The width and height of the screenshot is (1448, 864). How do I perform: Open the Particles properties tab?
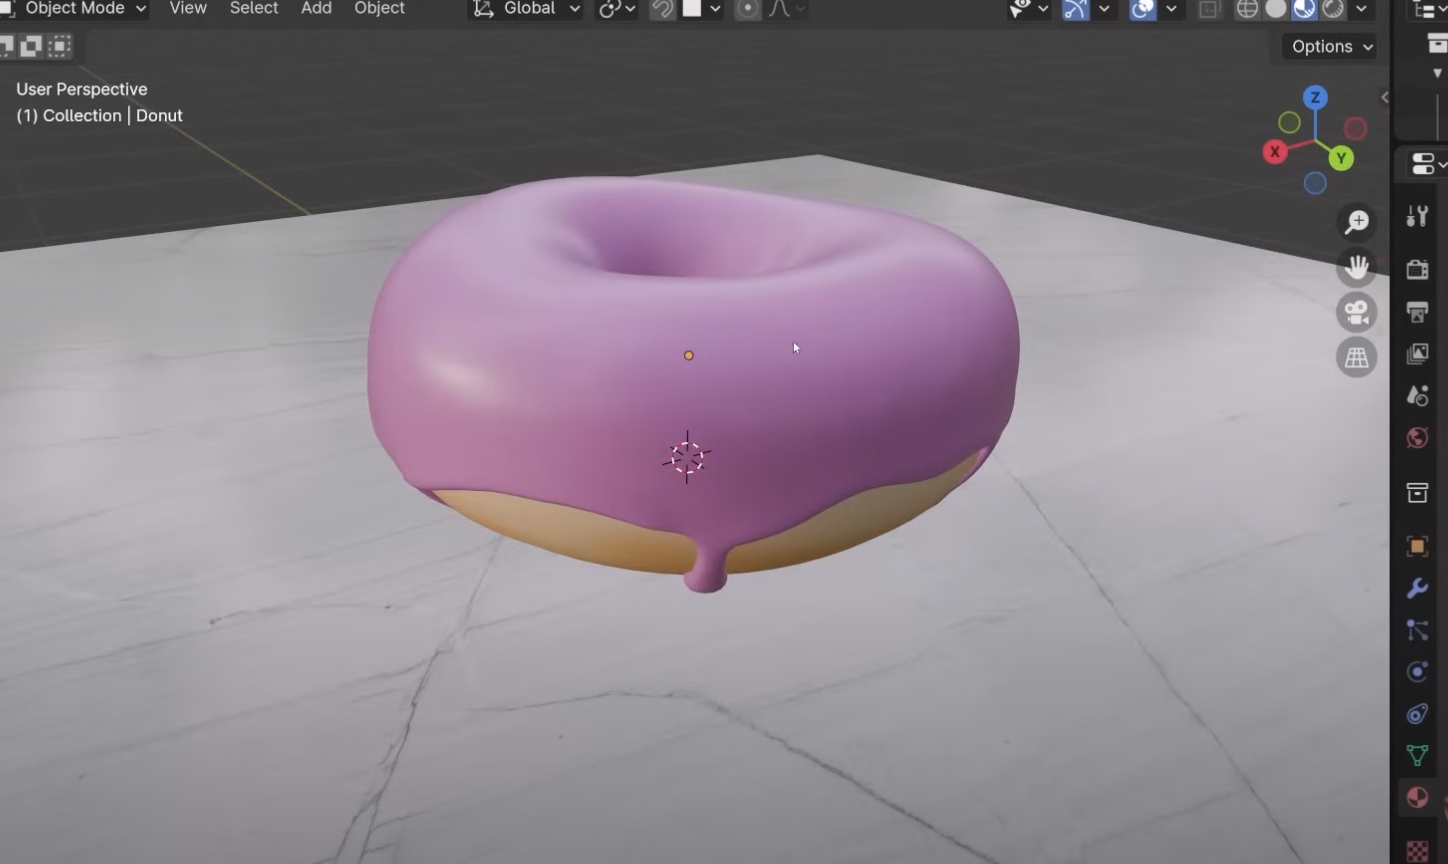point(1417,630)
